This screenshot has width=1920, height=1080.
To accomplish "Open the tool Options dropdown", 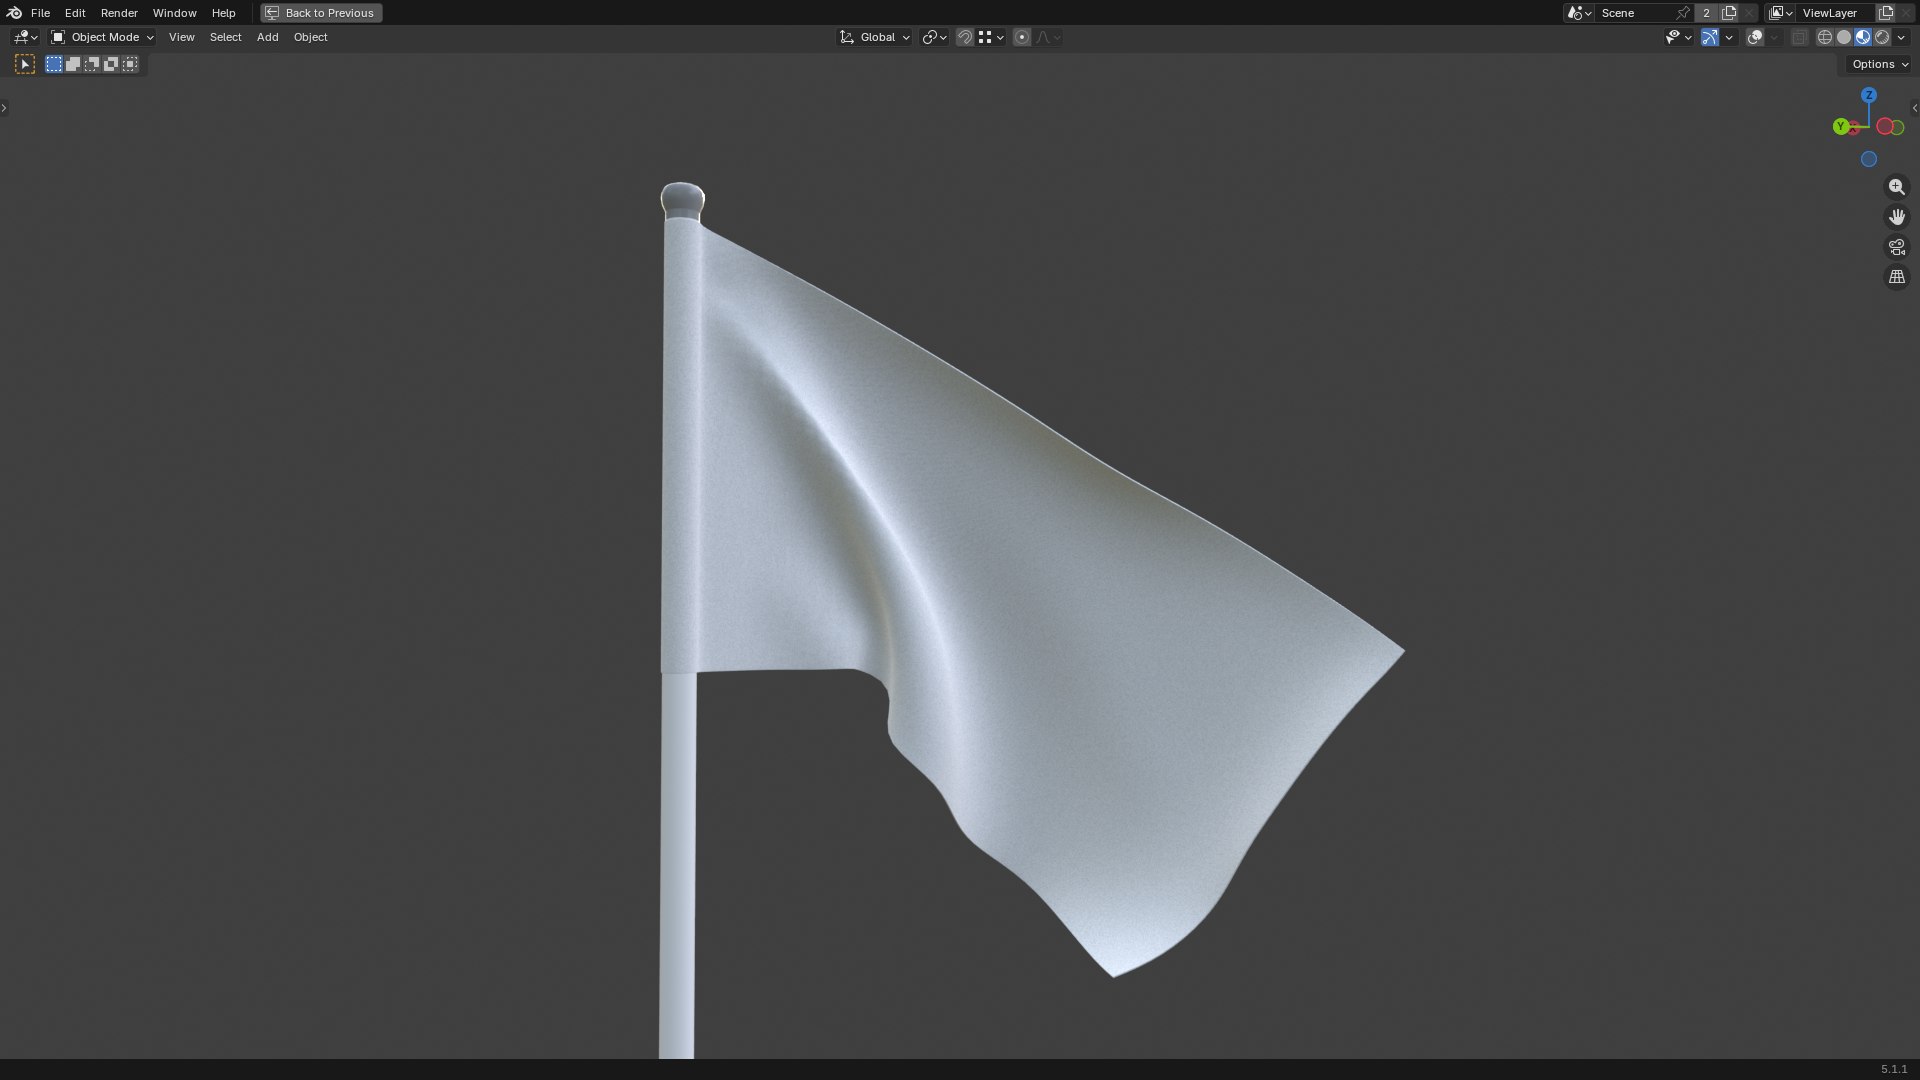I will click(x=1879, y=64).
